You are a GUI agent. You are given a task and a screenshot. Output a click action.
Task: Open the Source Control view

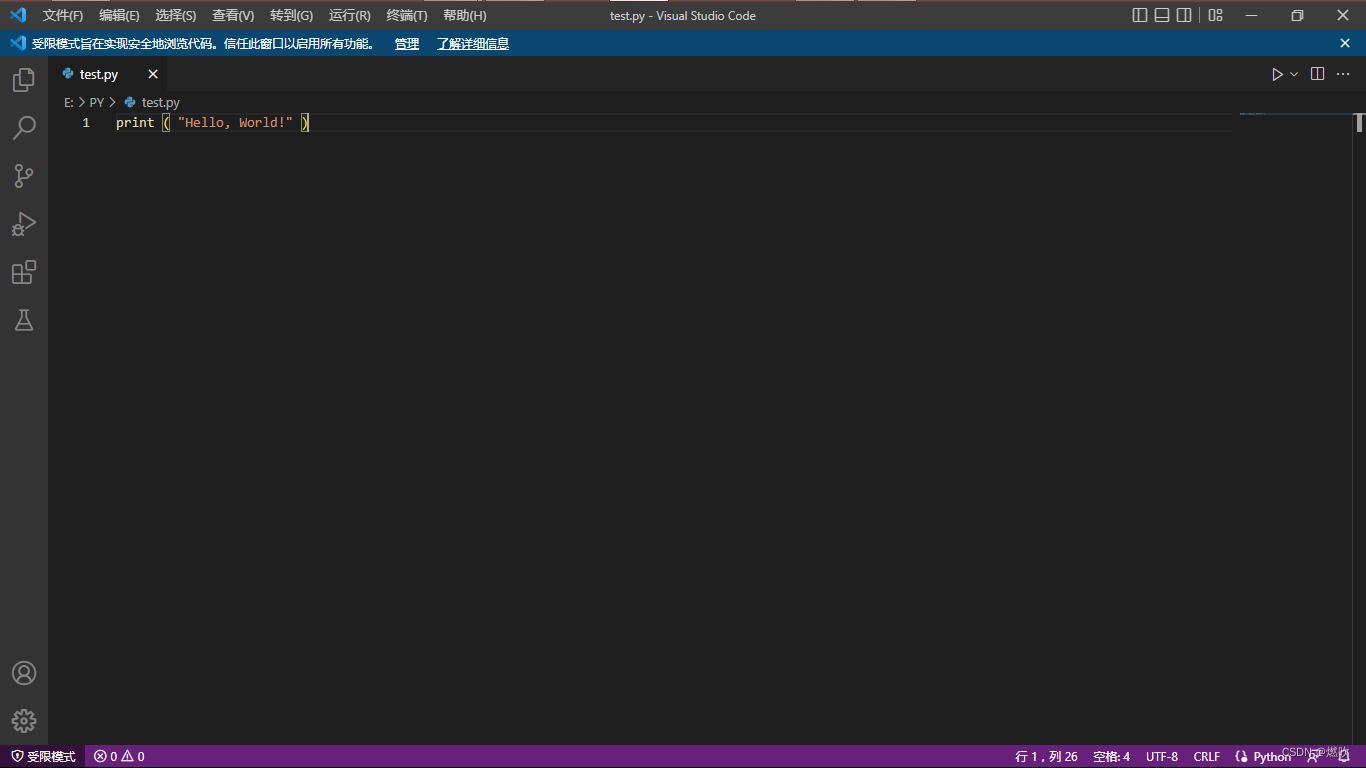[23, 176]
